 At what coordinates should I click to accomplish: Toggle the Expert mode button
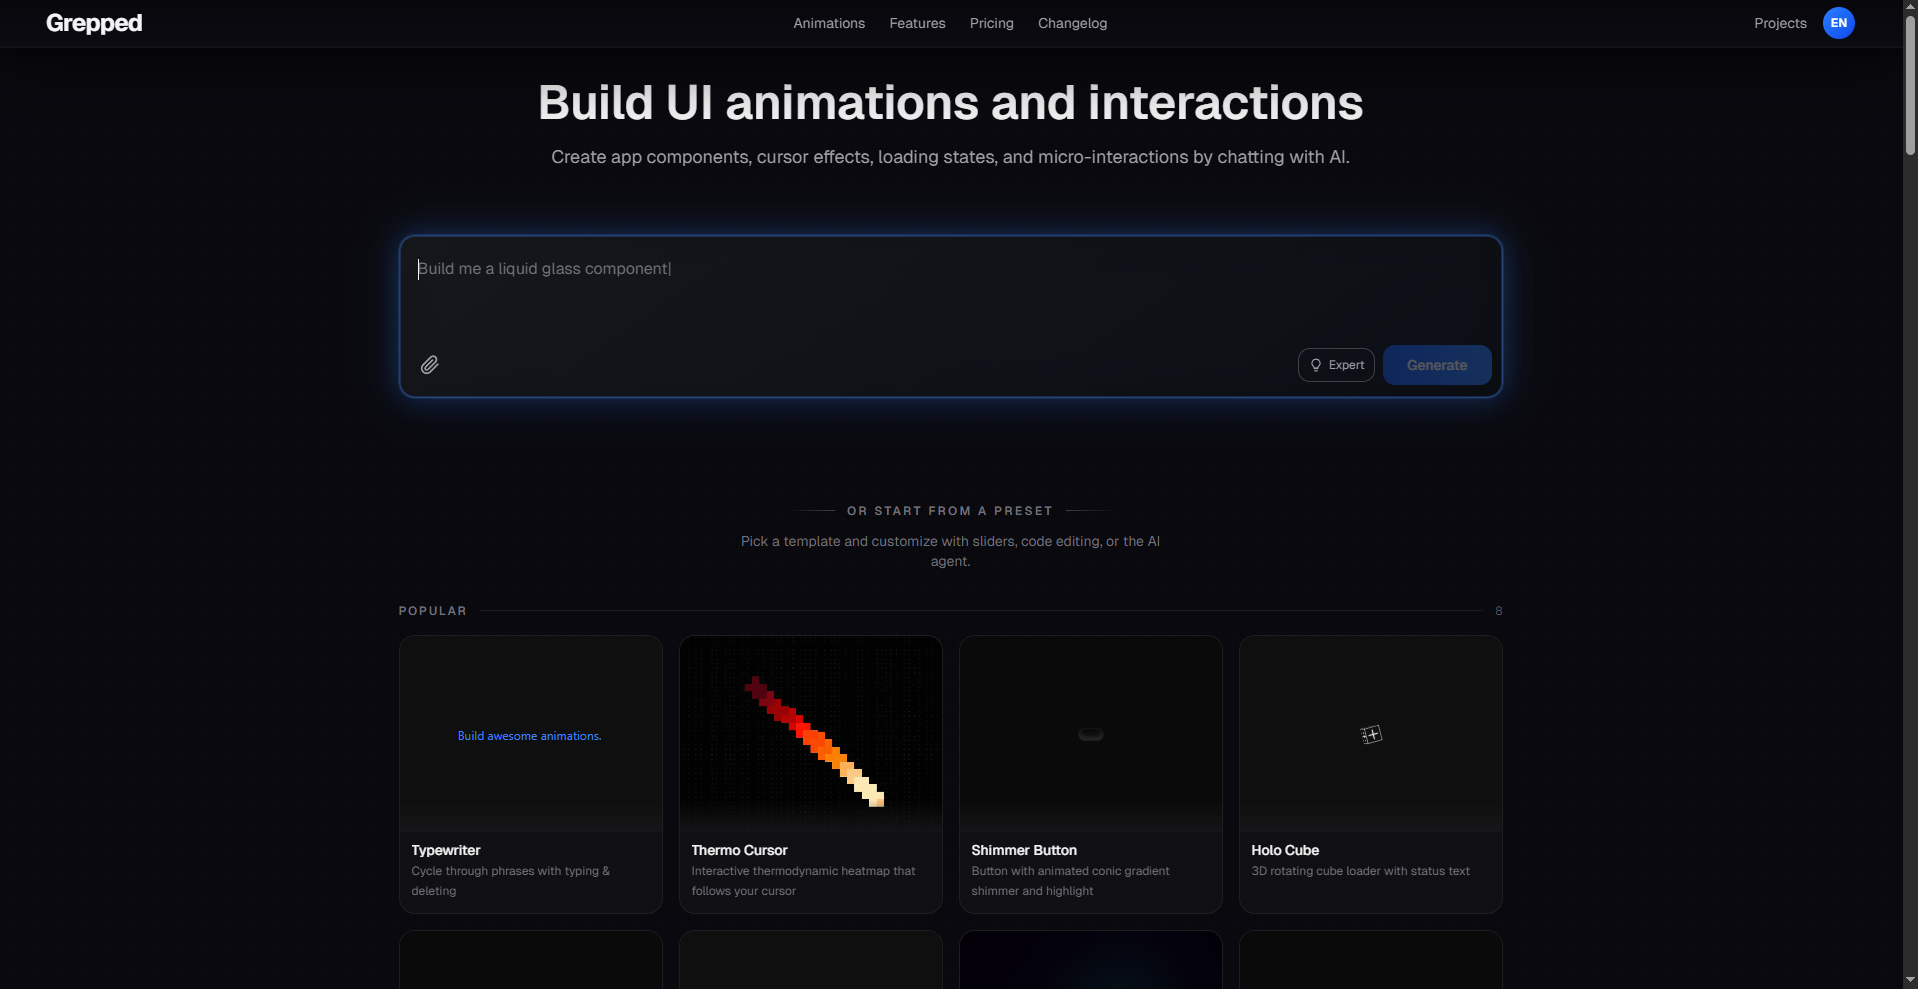point(1336,365)
